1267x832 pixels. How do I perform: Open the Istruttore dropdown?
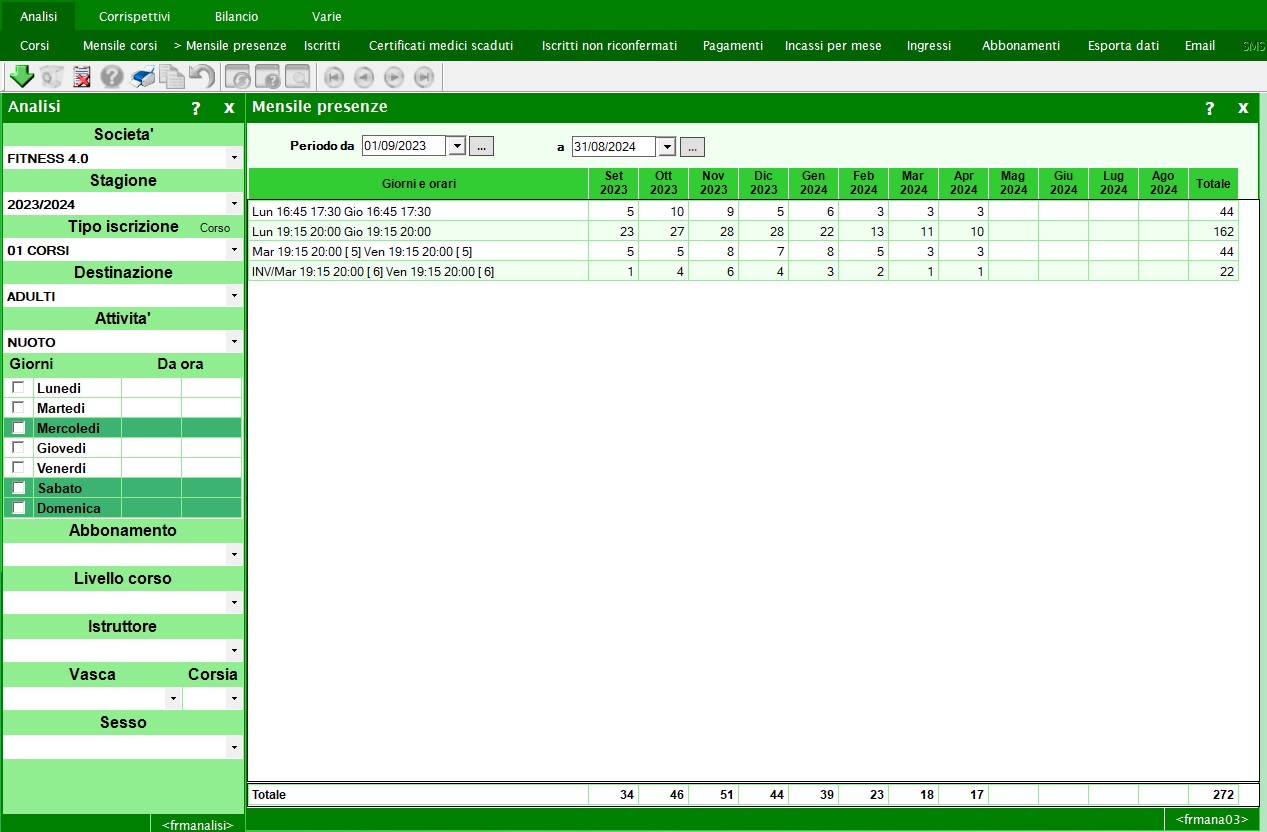point(234,650)
